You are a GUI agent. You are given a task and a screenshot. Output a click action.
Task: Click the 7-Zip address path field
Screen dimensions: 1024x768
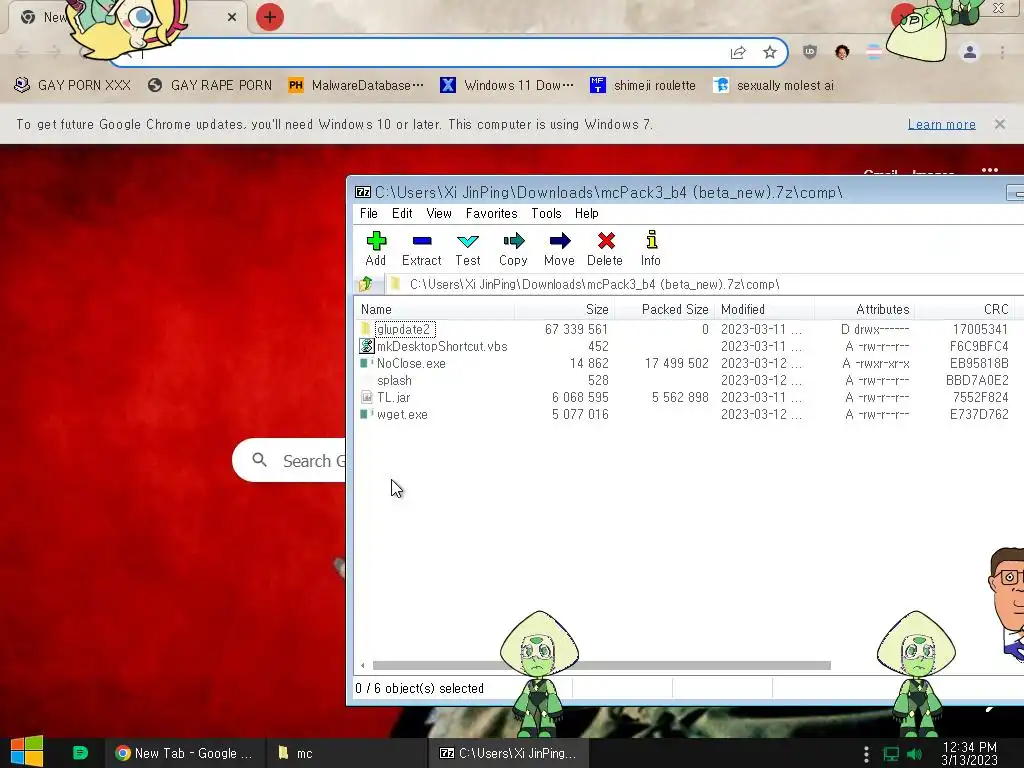(705, 284)
